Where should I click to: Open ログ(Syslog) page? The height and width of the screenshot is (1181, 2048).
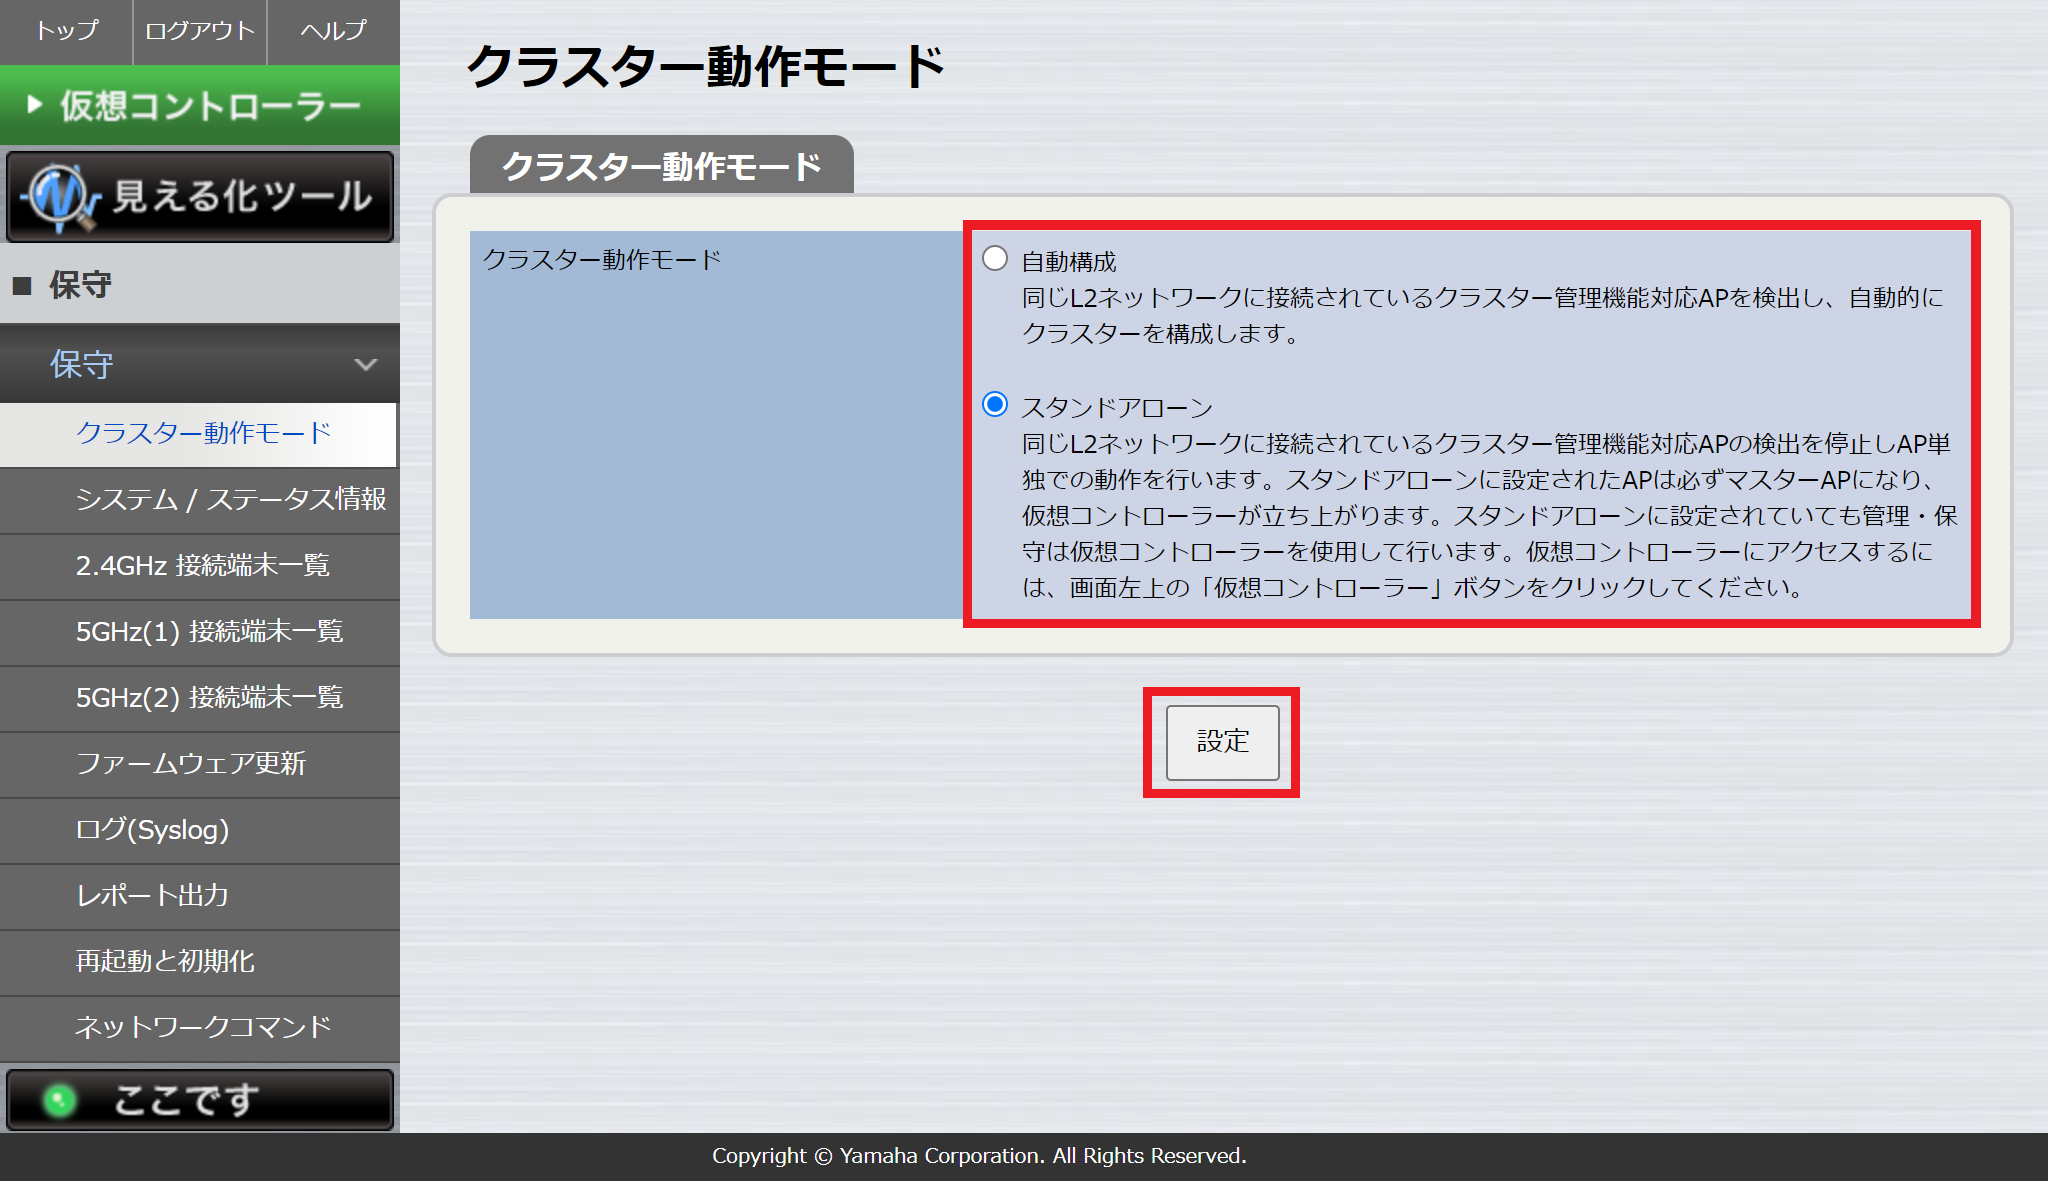pos(152,829)
